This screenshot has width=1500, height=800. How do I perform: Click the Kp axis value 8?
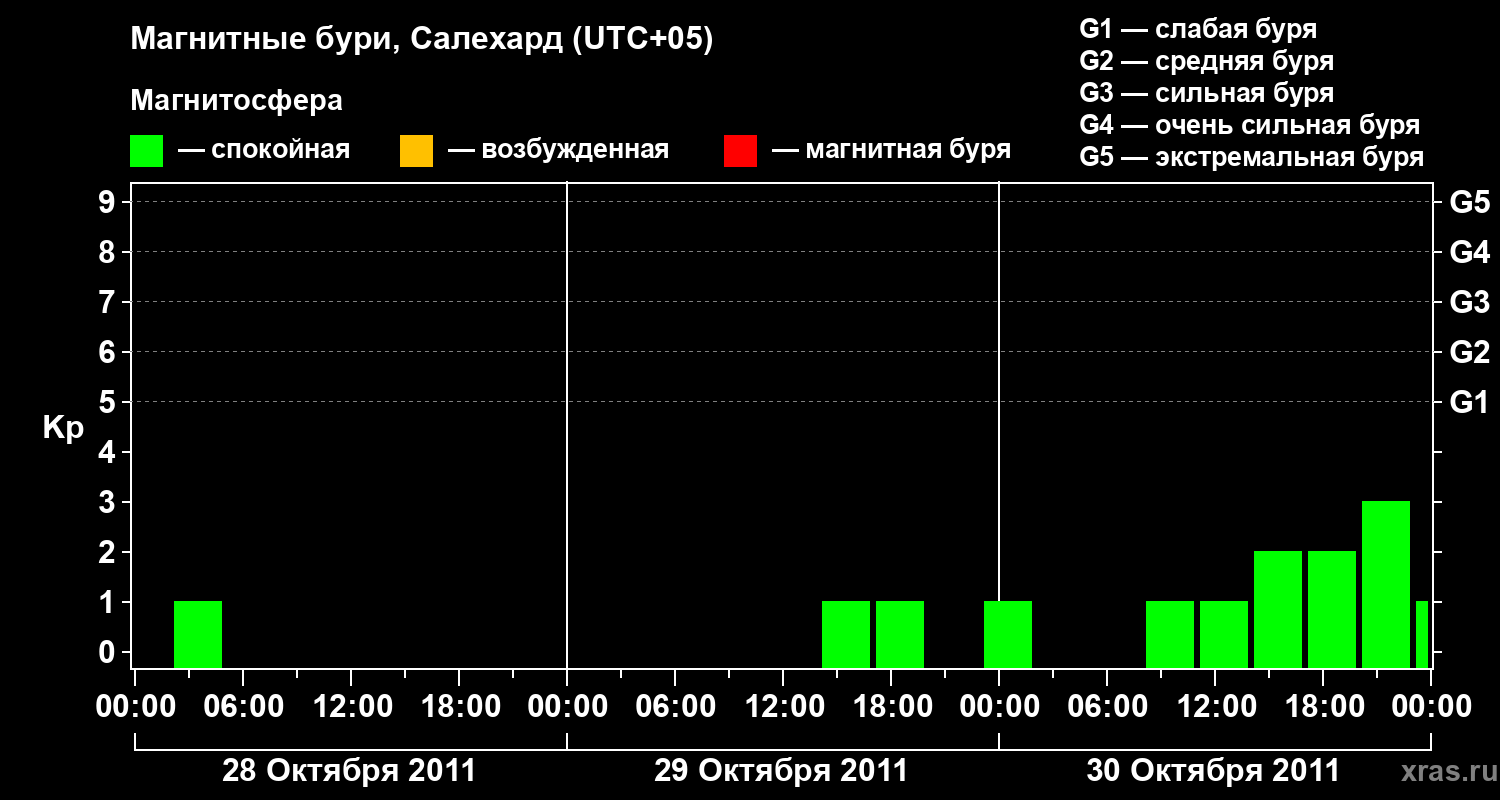click(x=109, y=252)
